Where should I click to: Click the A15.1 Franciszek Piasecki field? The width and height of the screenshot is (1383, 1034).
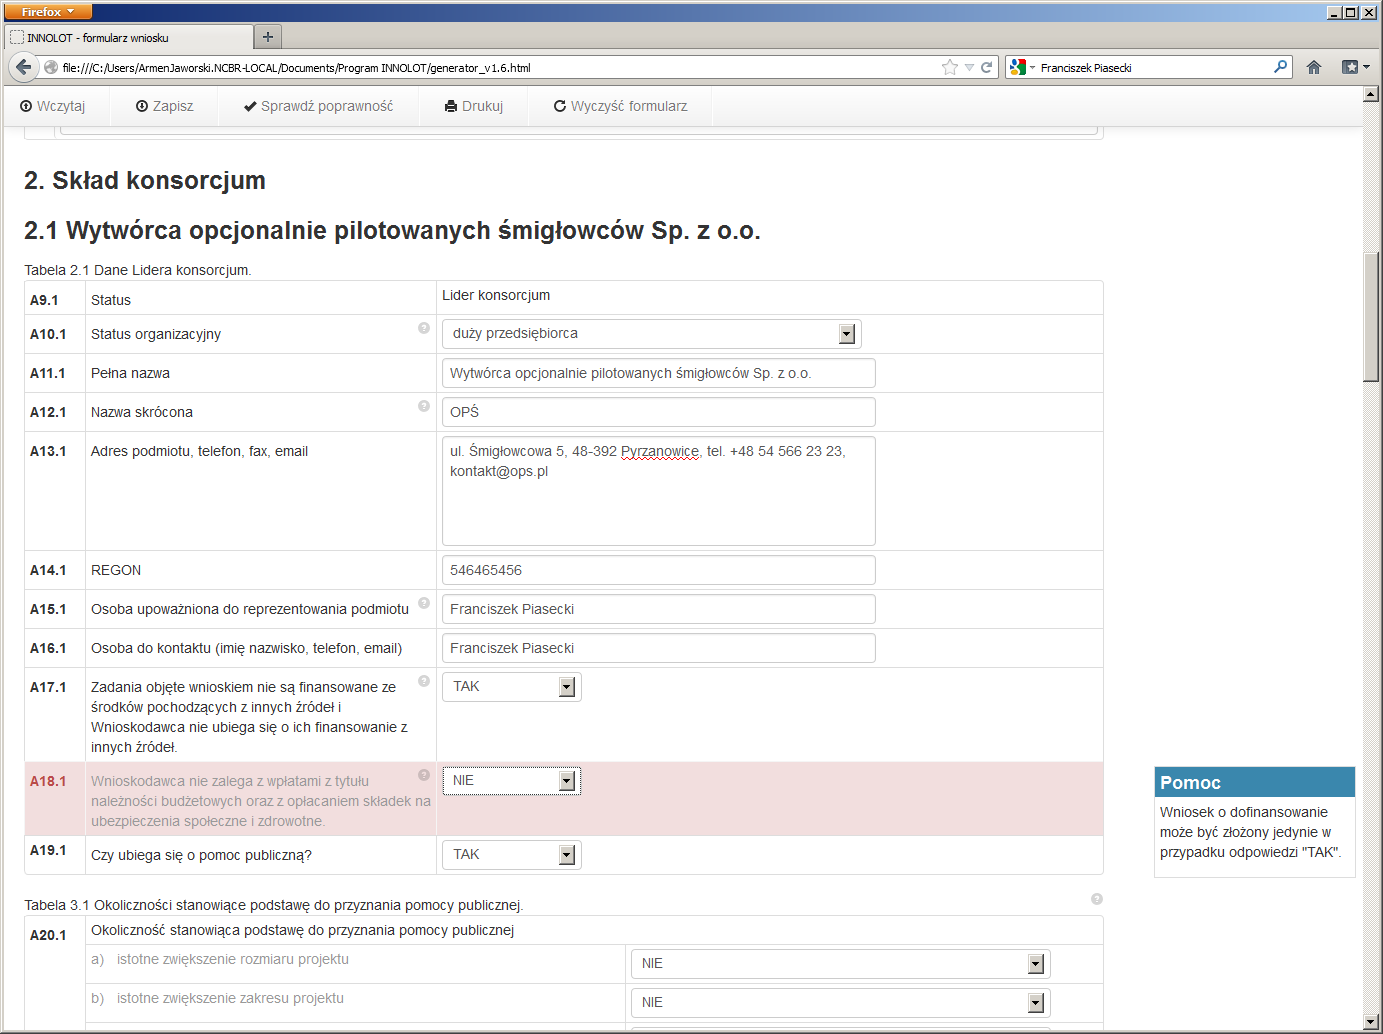tap(658, 609)
